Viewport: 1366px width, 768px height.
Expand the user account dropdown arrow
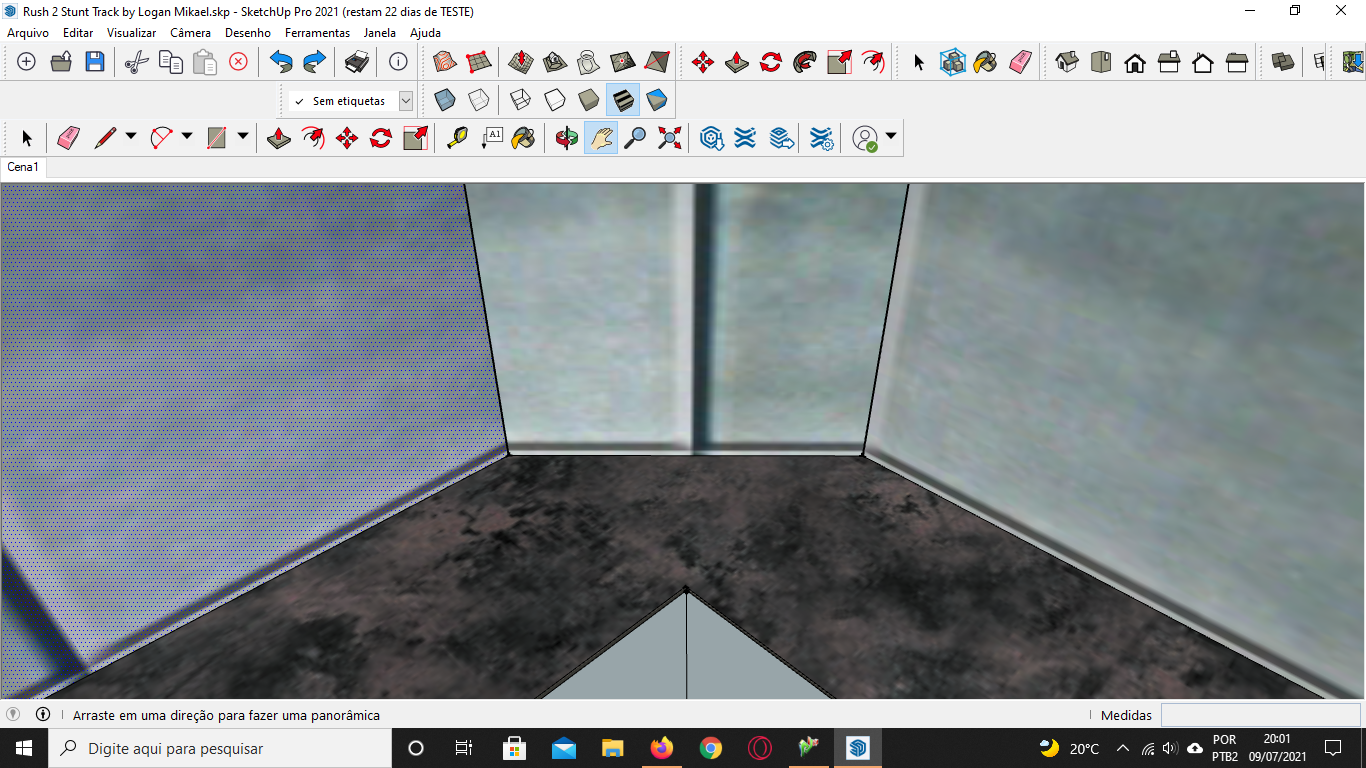point(891,137)
